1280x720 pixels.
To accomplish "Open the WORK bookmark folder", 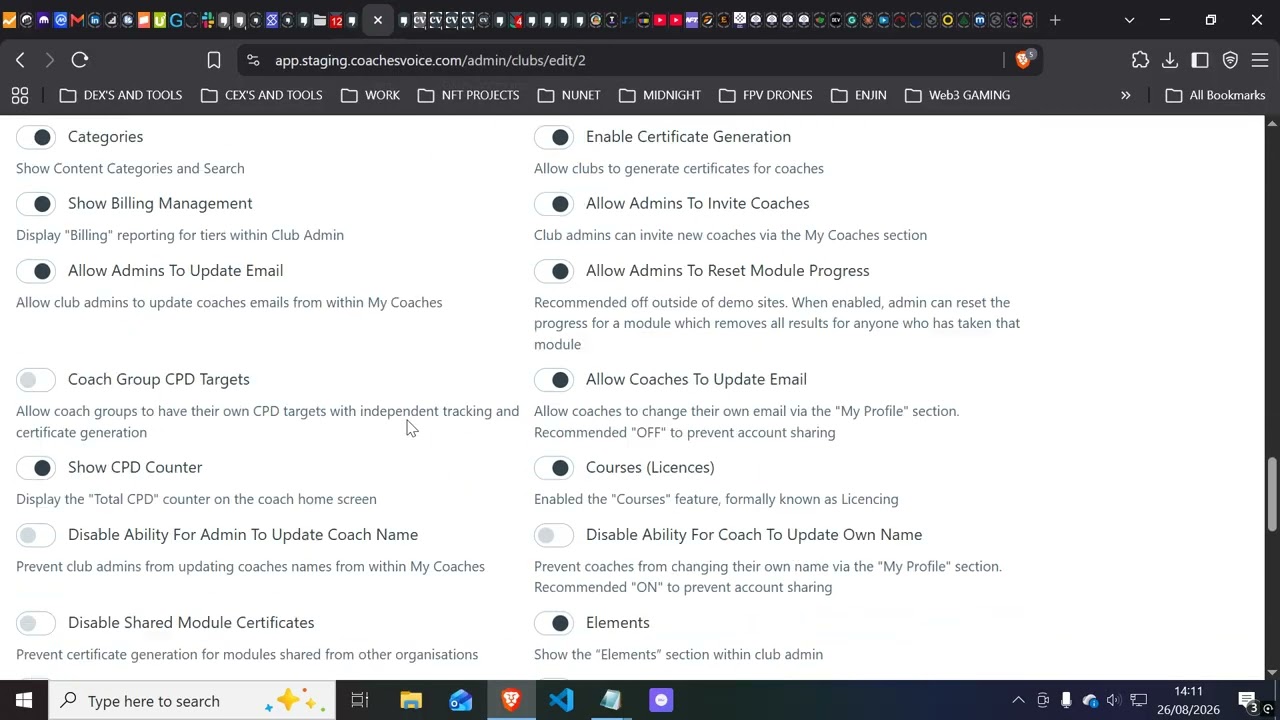I will 370,95.
